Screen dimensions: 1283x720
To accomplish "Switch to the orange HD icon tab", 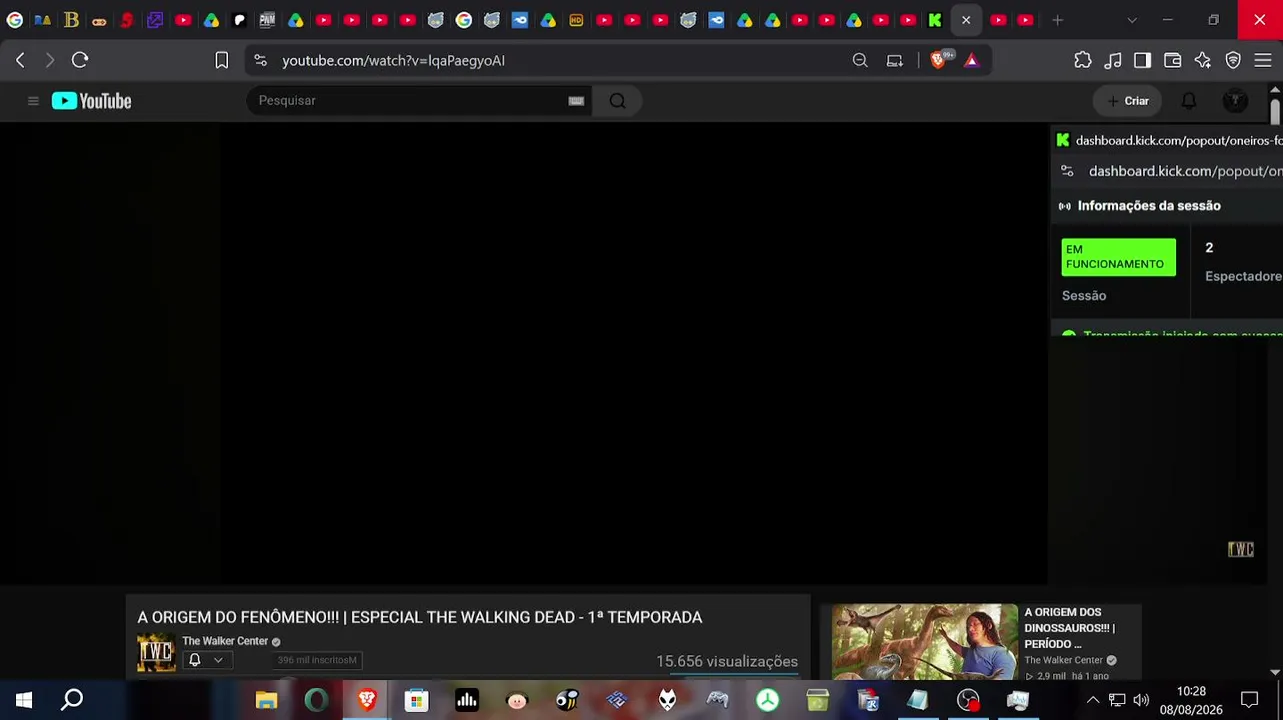I will pos(576,20).
